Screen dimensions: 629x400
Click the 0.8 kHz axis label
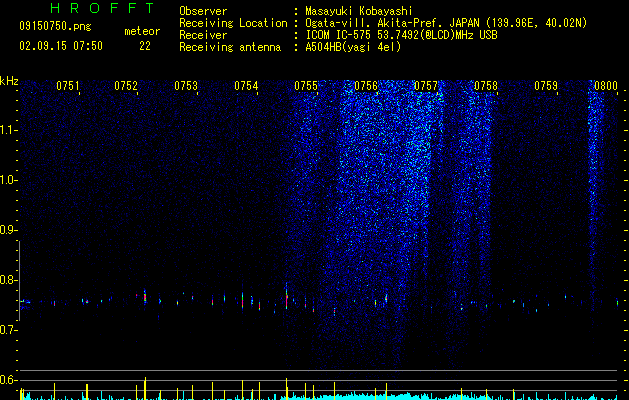click(x=8, y=280)
